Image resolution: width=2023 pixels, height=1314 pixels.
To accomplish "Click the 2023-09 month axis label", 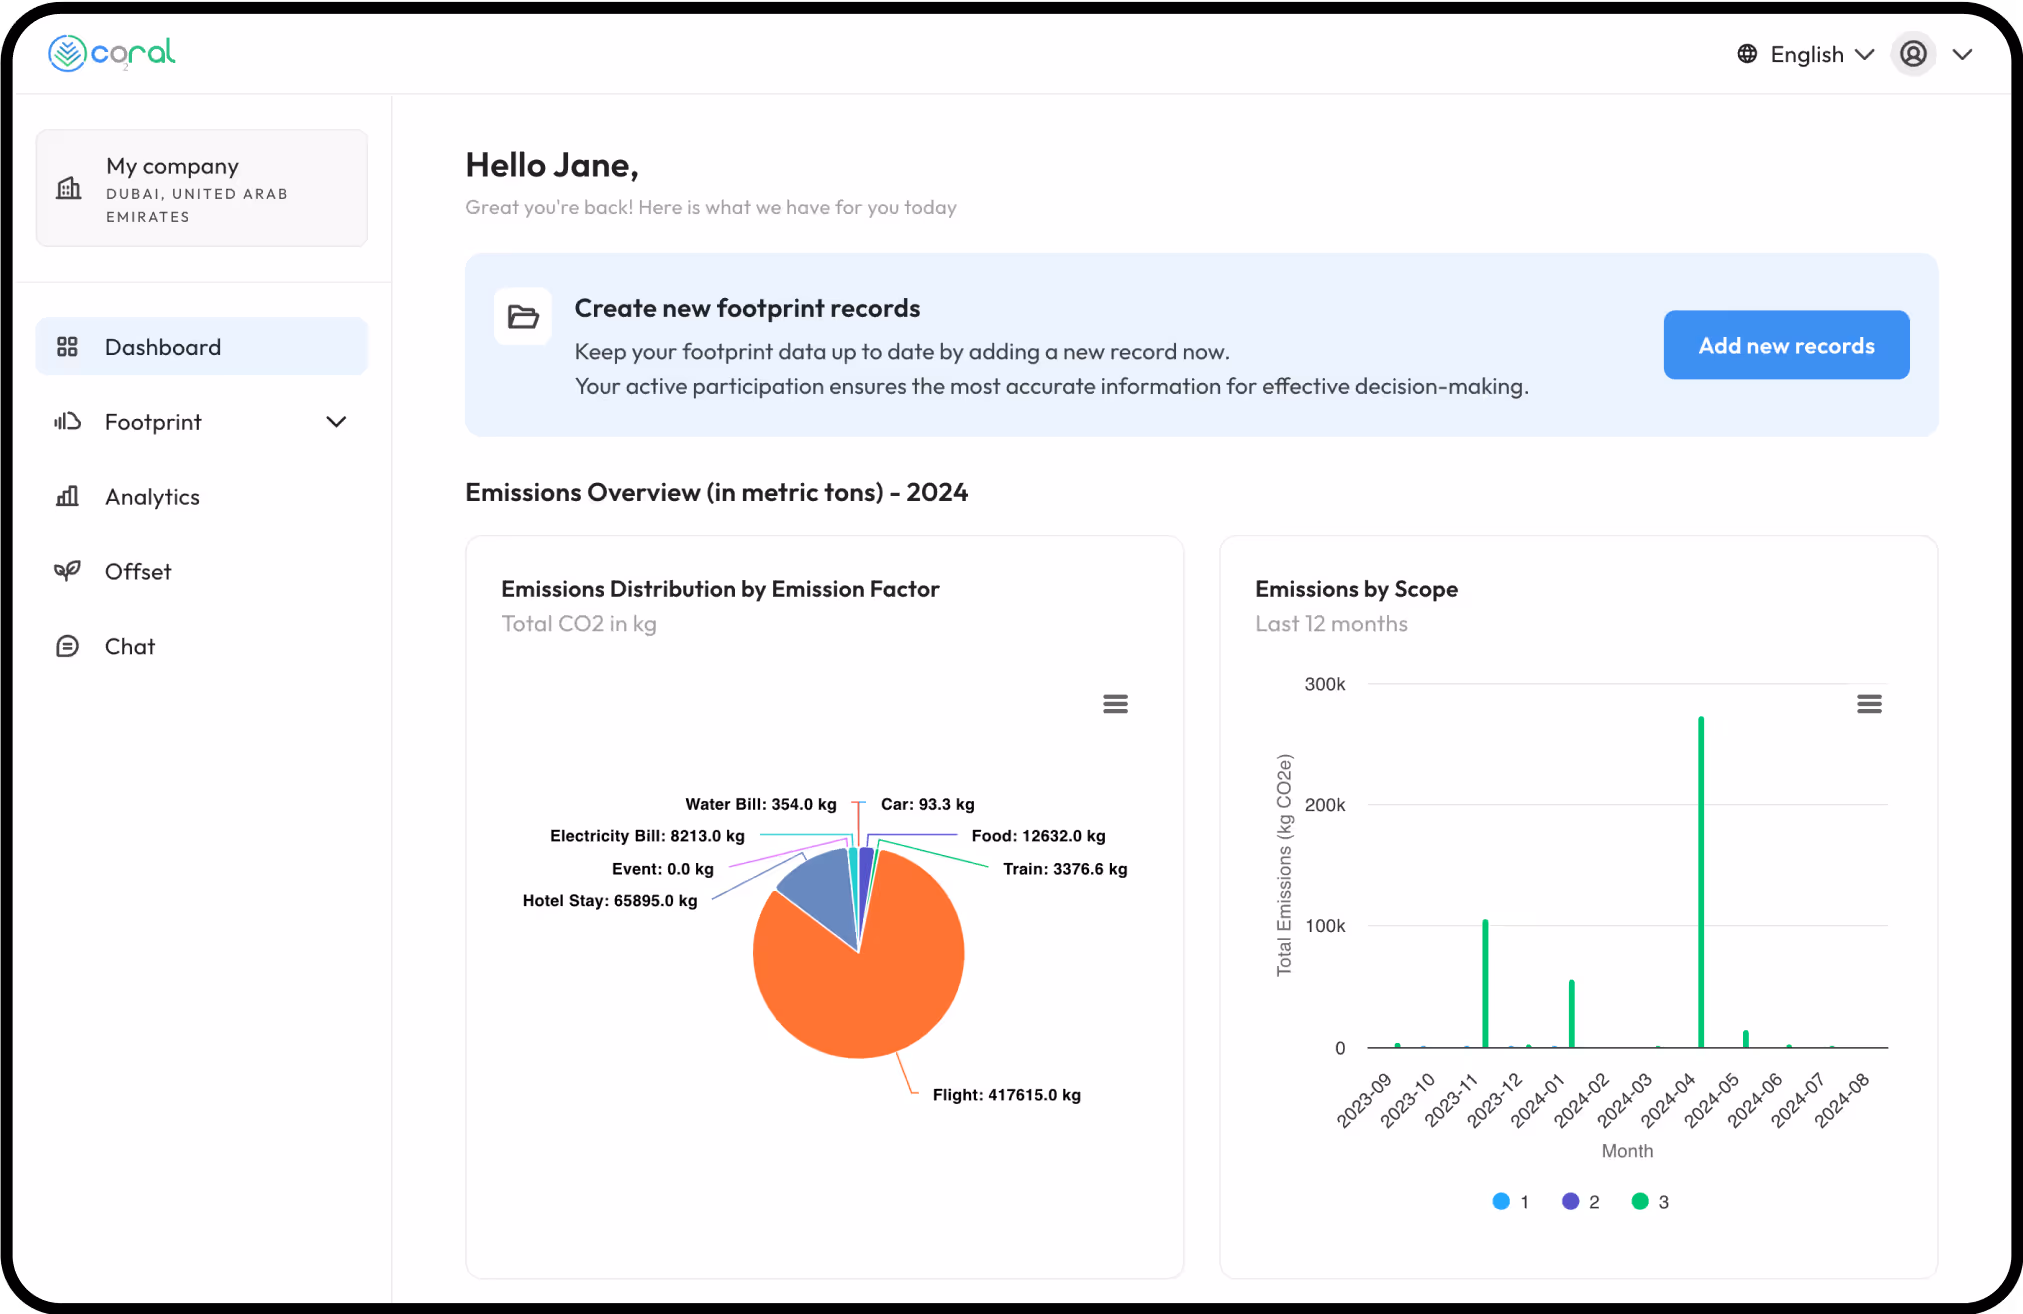I will click(1364, 1100).
